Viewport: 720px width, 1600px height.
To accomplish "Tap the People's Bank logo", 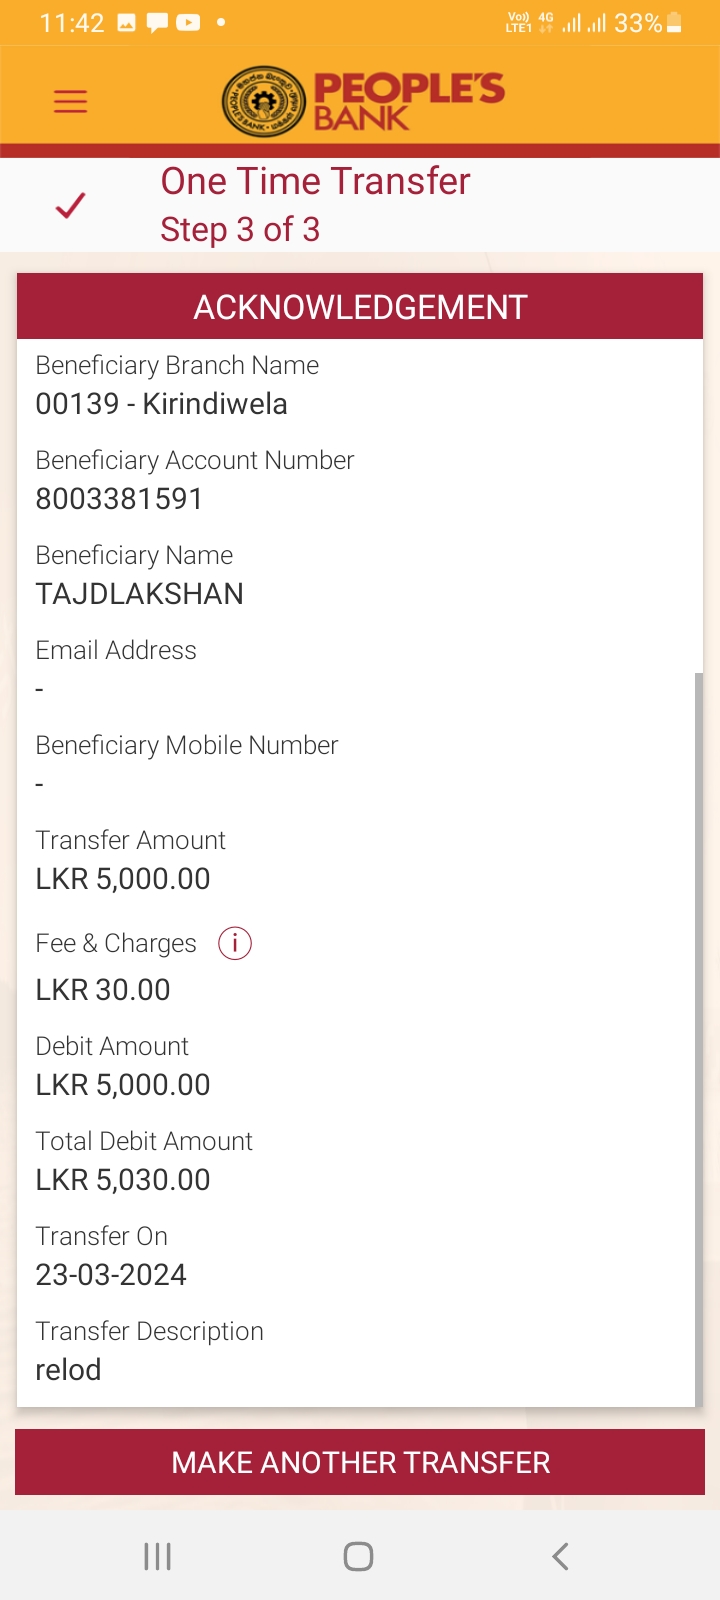I will pos(362,101).
